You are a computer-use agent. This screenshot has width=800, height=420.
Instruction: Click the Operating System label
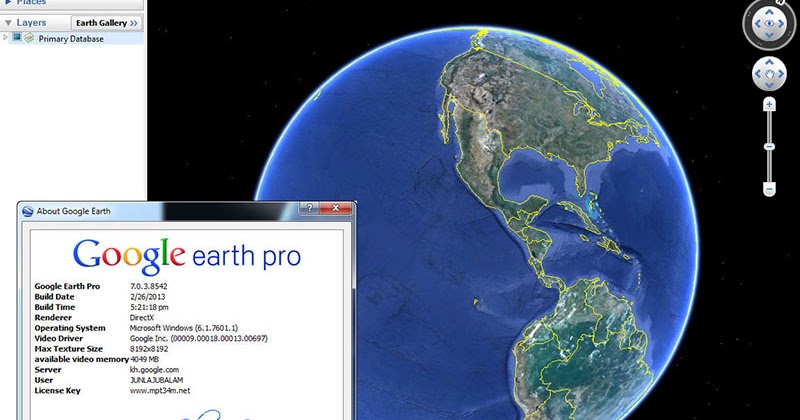click(x=70, y=328)
